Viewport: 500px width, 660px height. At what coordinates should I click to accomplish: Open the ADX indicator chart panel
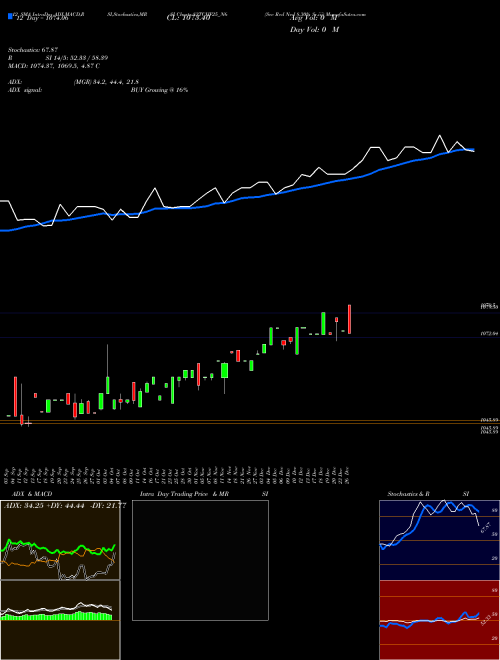point(60,540)
